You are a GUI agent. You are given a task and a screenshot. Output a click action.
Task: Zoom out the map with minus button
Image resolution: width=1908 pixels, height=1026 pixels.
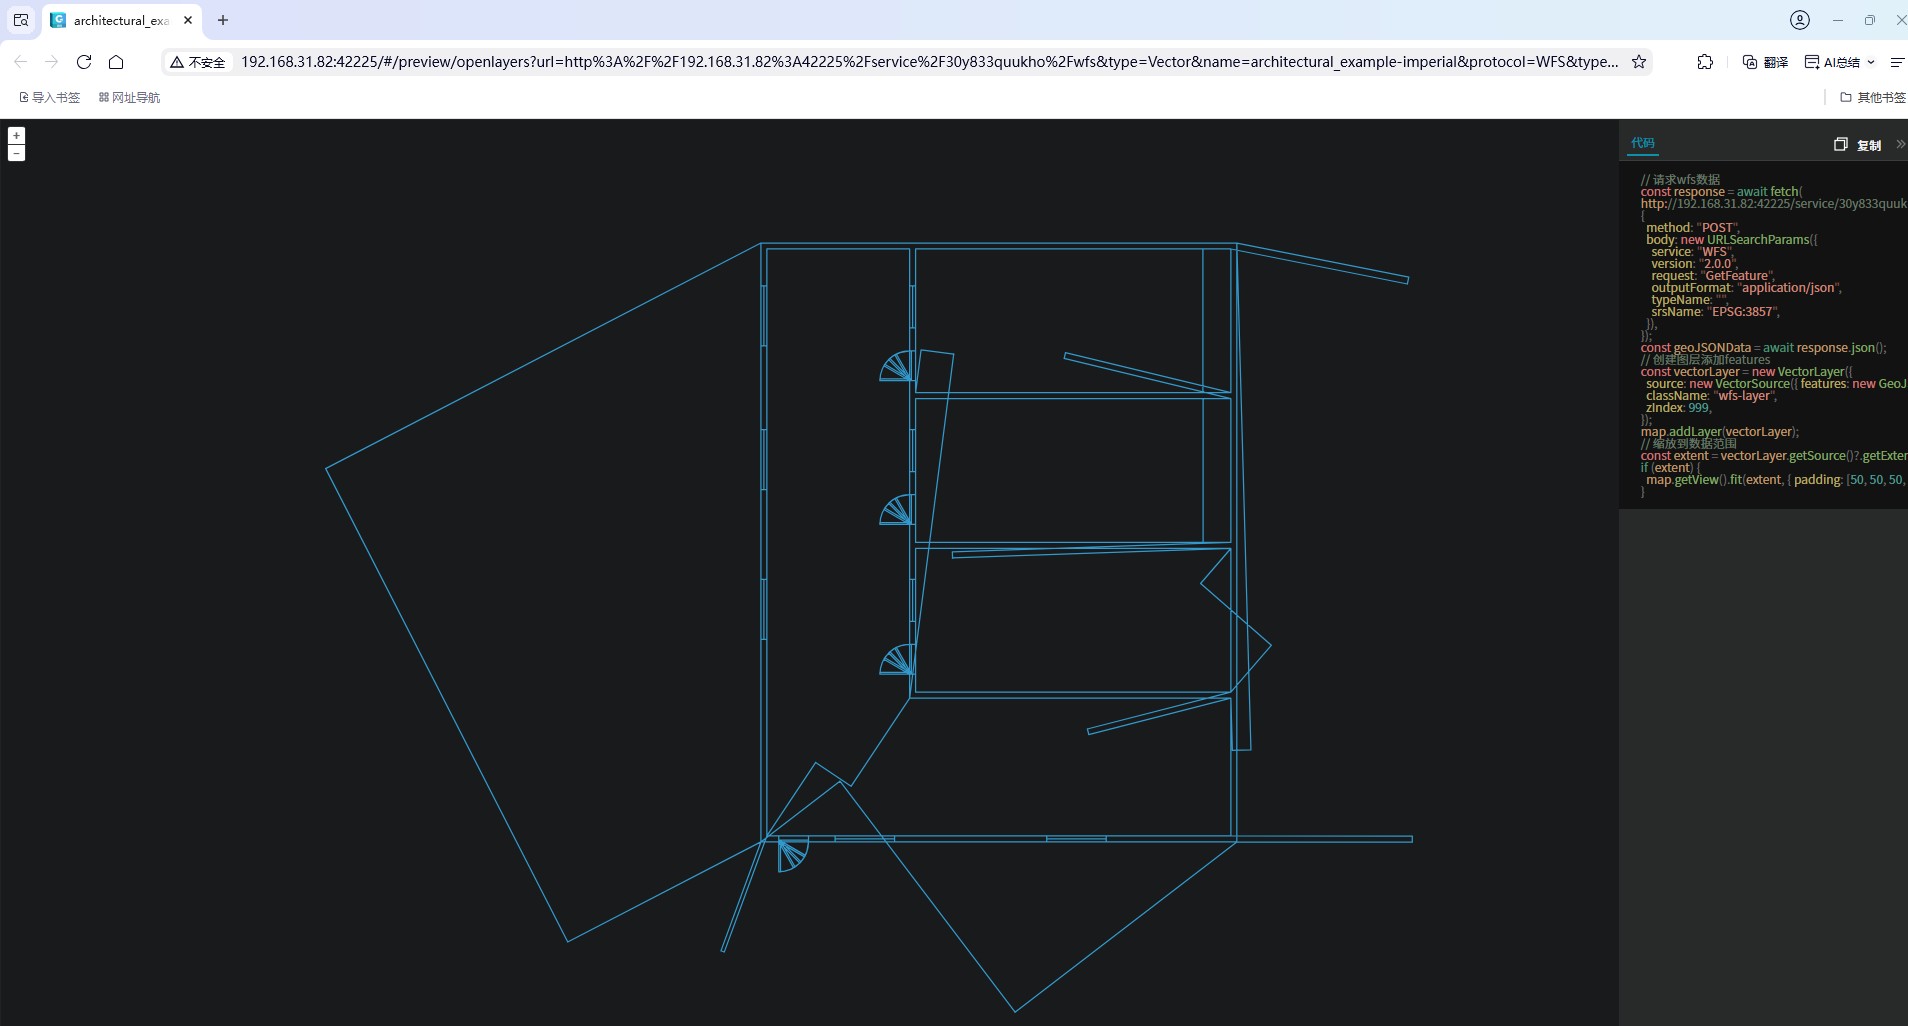coord(16,153)
